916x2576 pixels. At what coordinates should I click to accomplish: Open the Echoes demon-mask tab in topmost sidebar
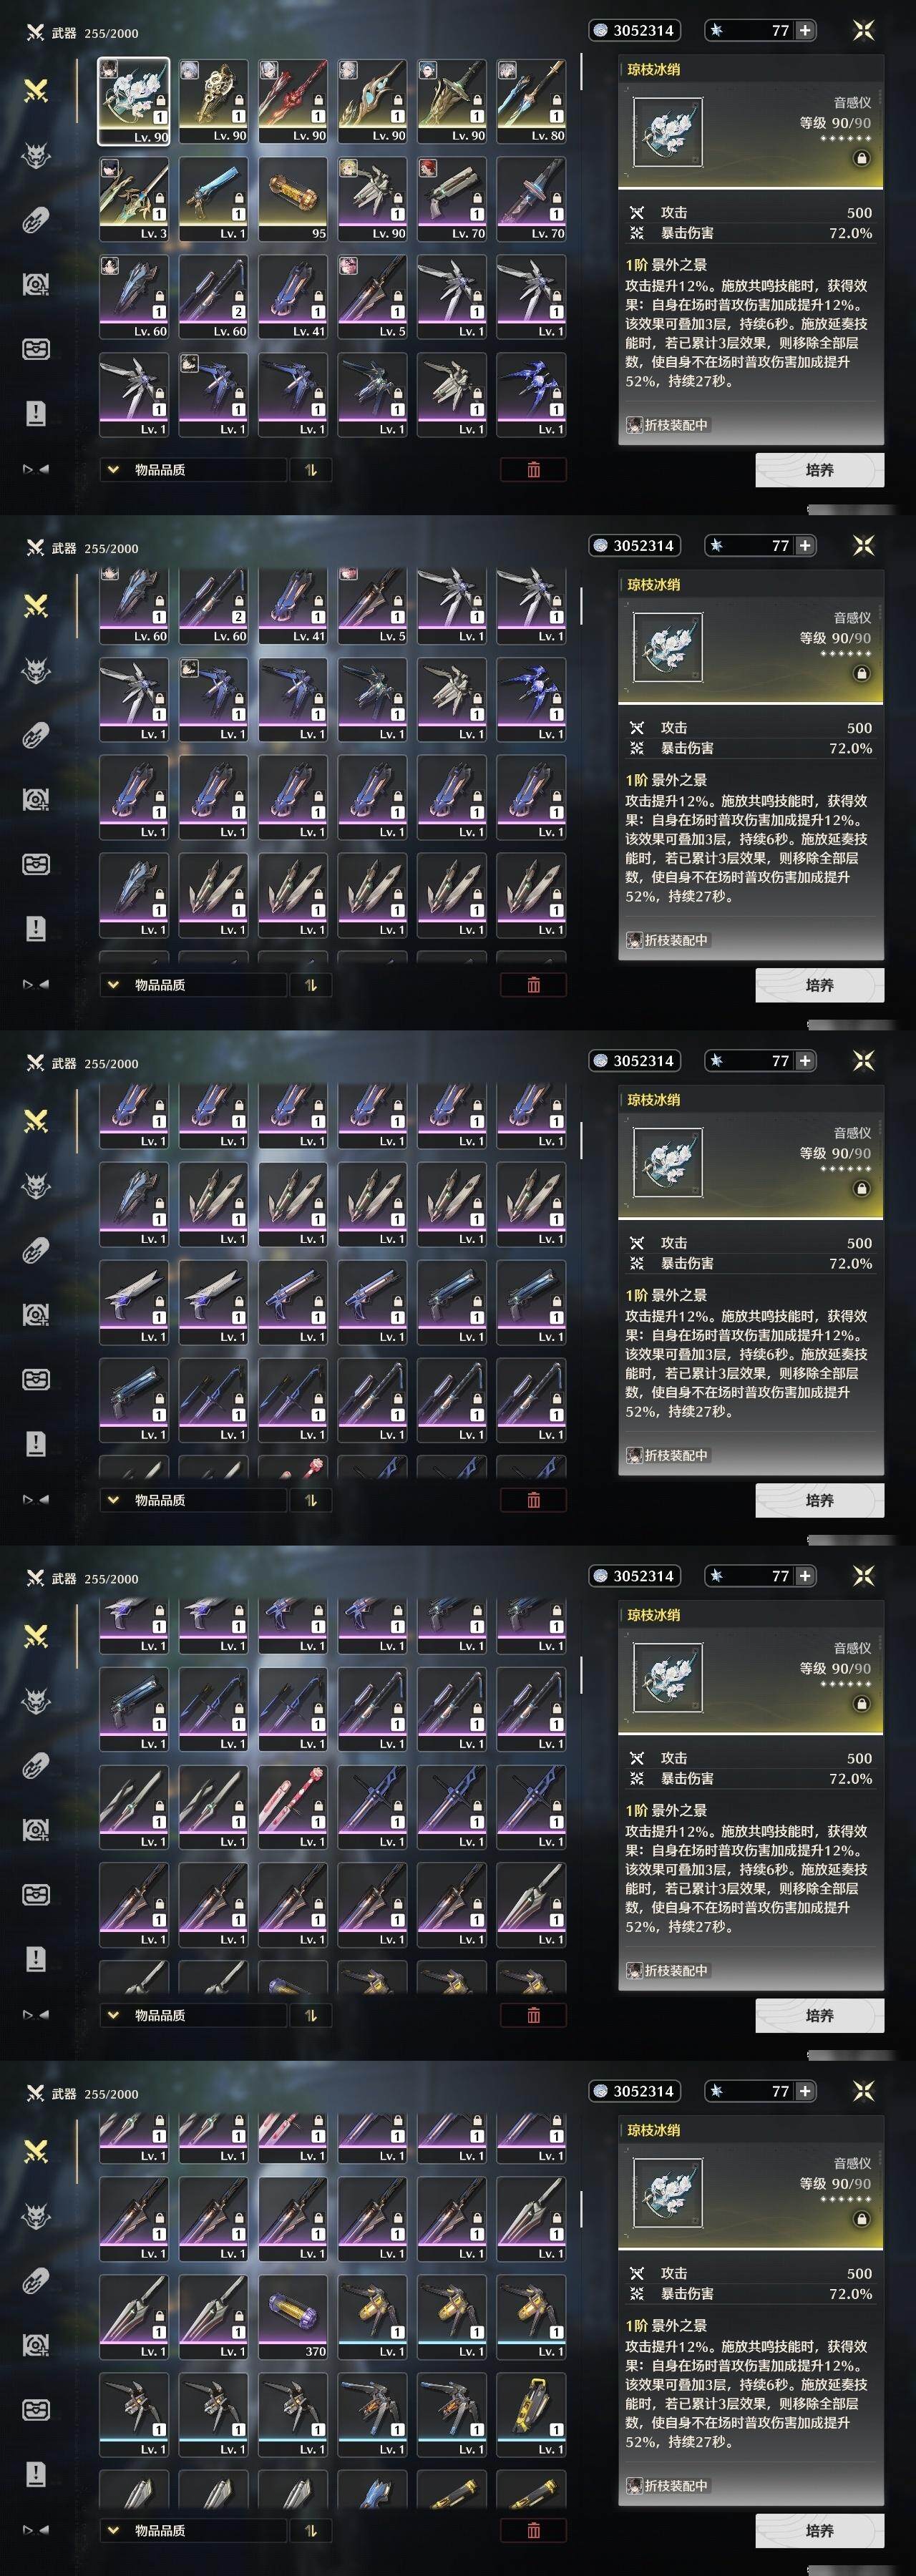[x=36, y=155]
